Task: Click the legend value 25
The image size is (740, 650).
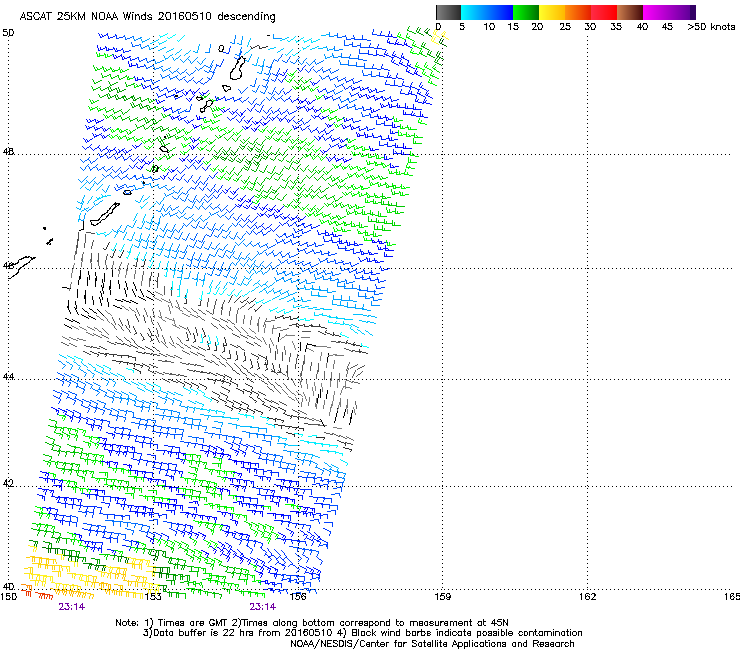Action: click(x=565, y=27)
